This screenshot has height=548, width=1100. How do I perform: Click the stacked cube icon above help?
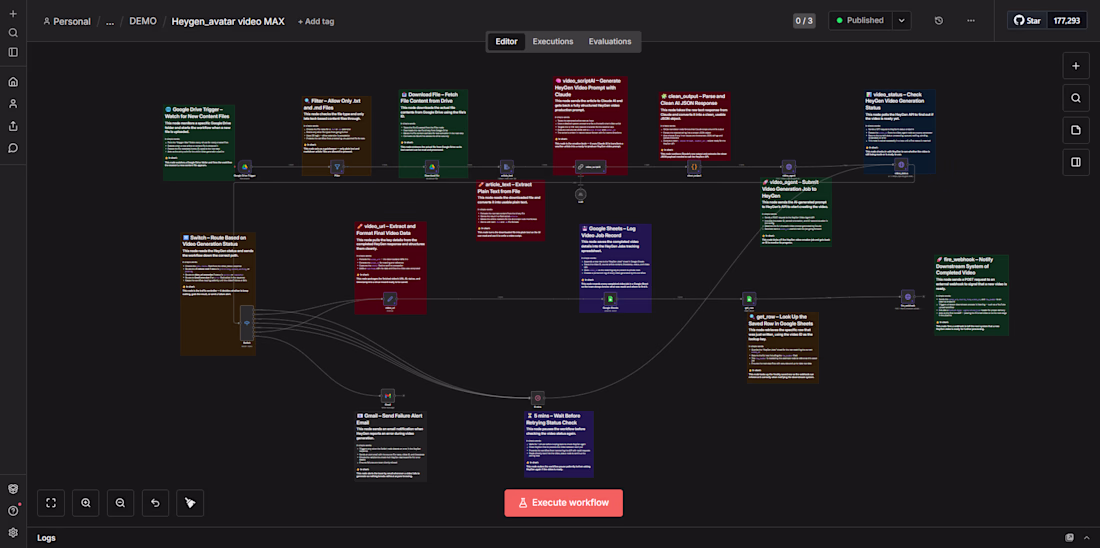[13, 488]
